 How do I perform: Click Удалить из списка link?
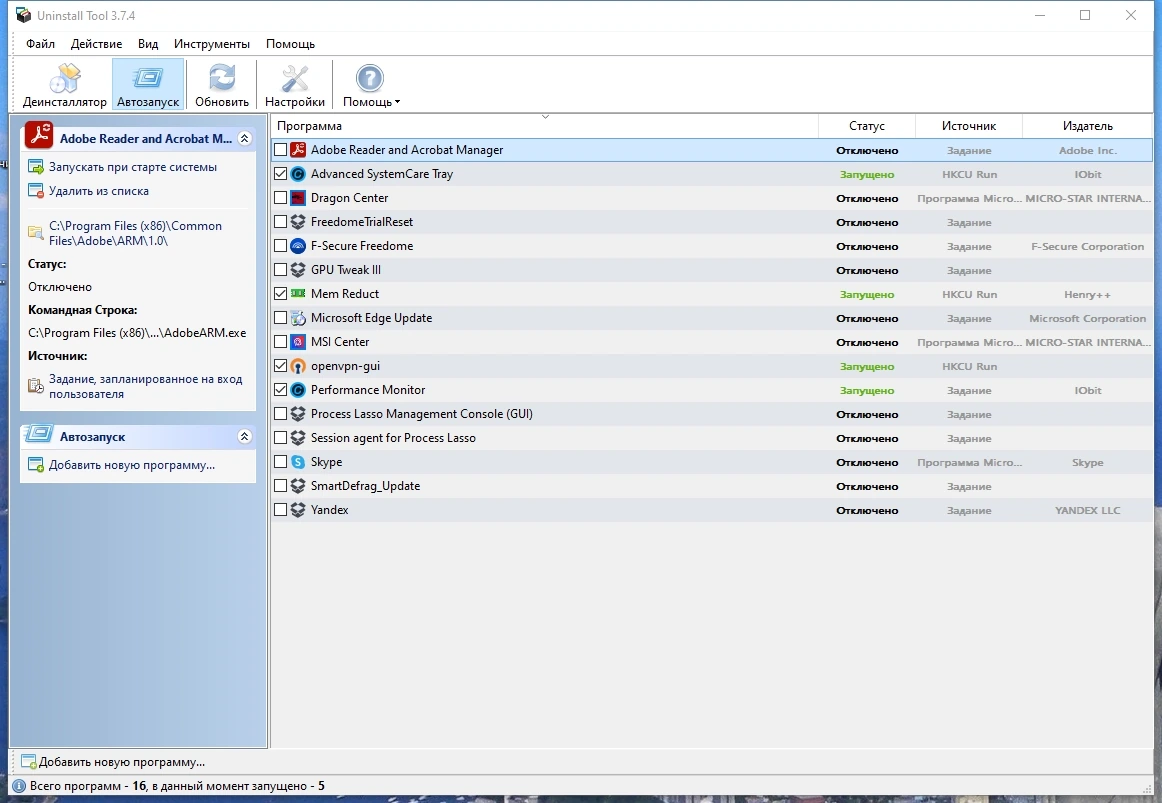coord(99,191)
